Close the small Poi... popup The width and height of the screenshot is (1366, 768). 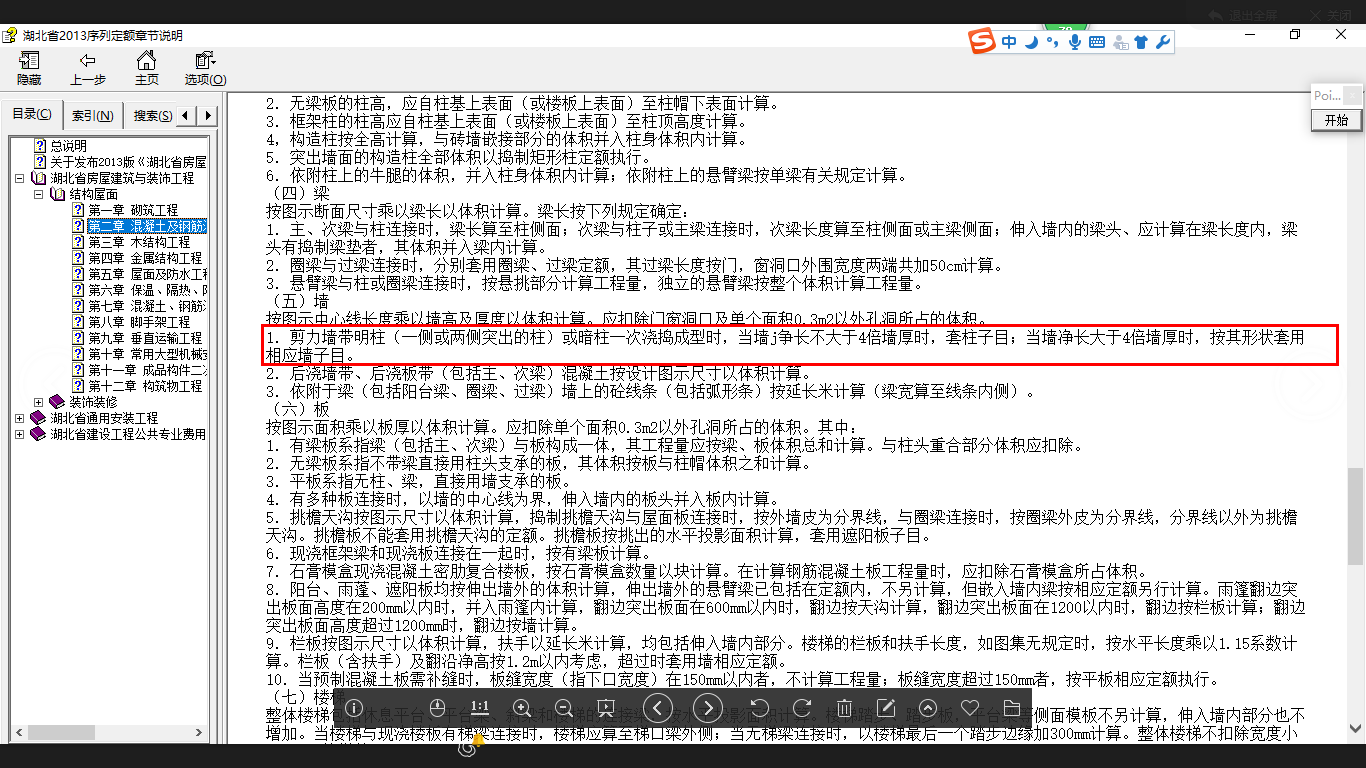tap(1352, 96)
